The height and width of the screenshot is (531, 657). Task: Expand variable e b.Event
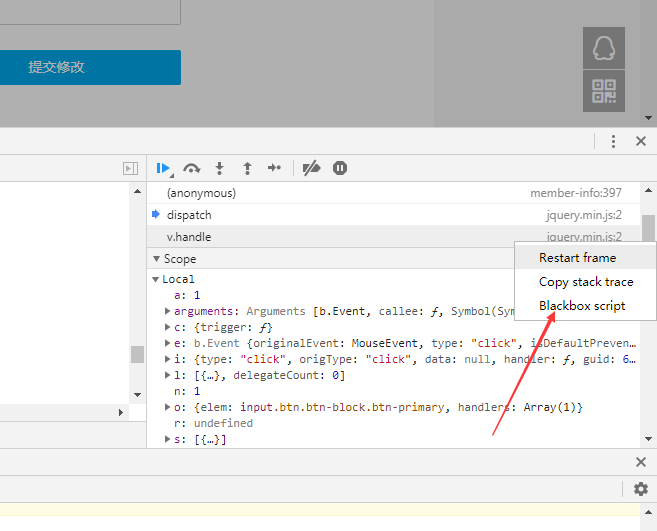[x=167, y=343]
